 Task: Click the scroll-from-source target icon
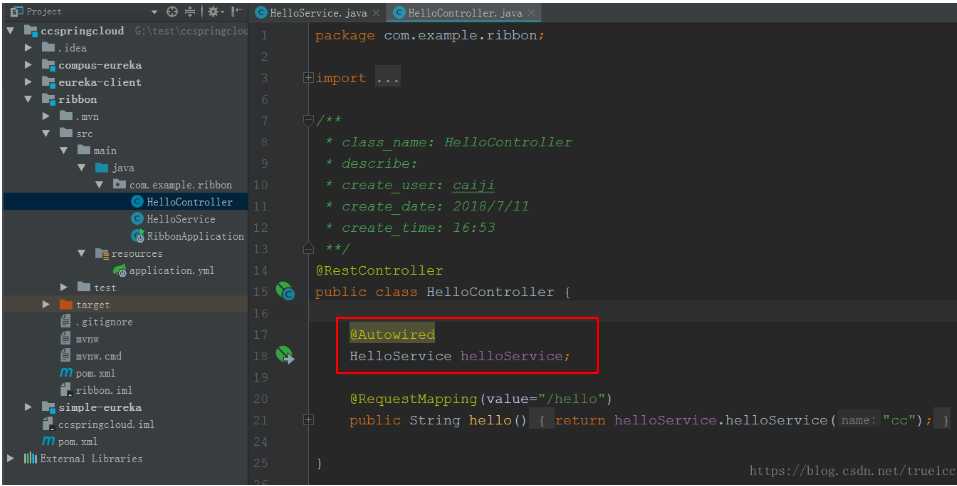[x=173, y=12]
